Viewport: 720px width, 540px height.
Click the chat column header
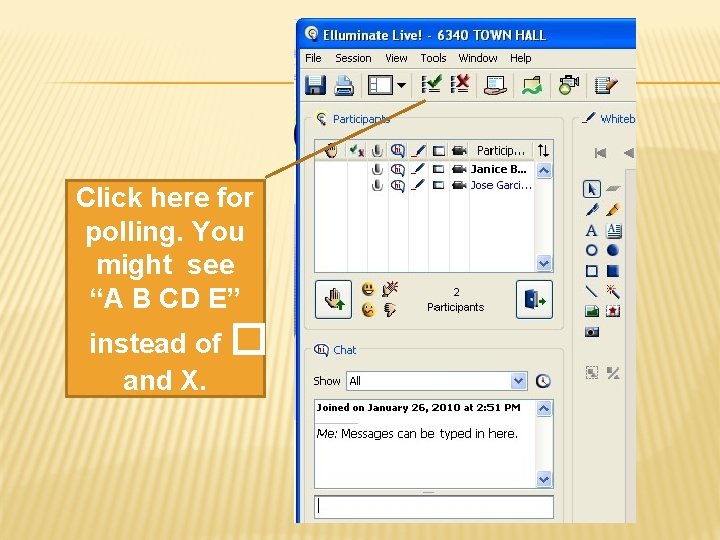tap(398, 151)
